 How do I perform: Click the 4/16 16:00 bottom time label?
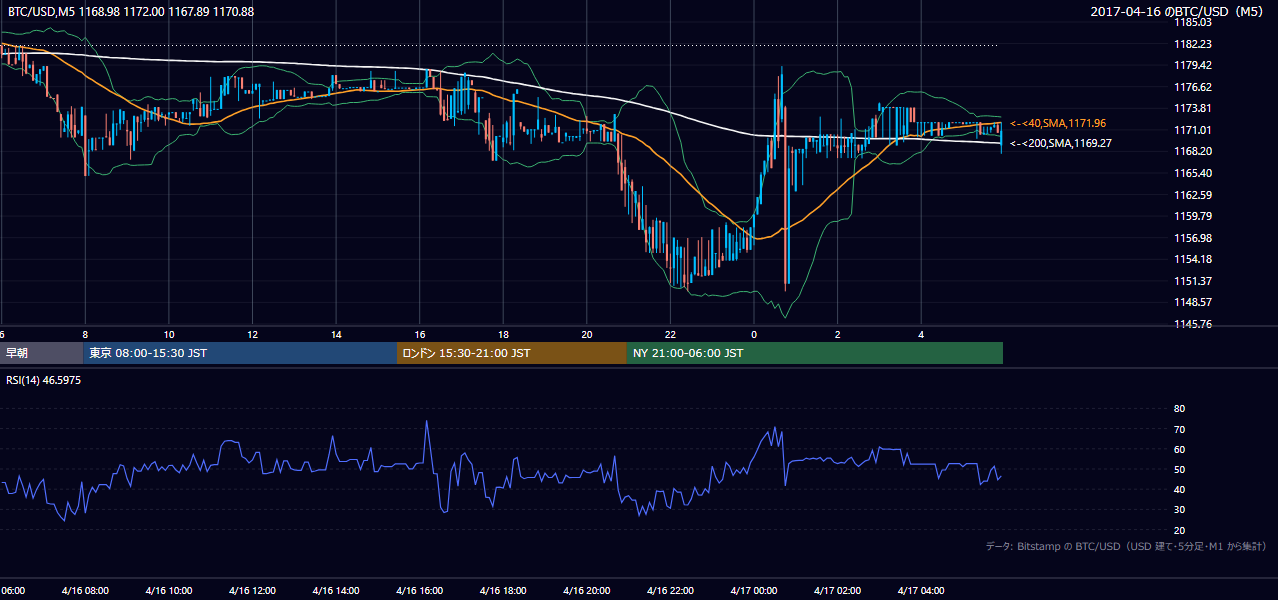click(420, 590)
